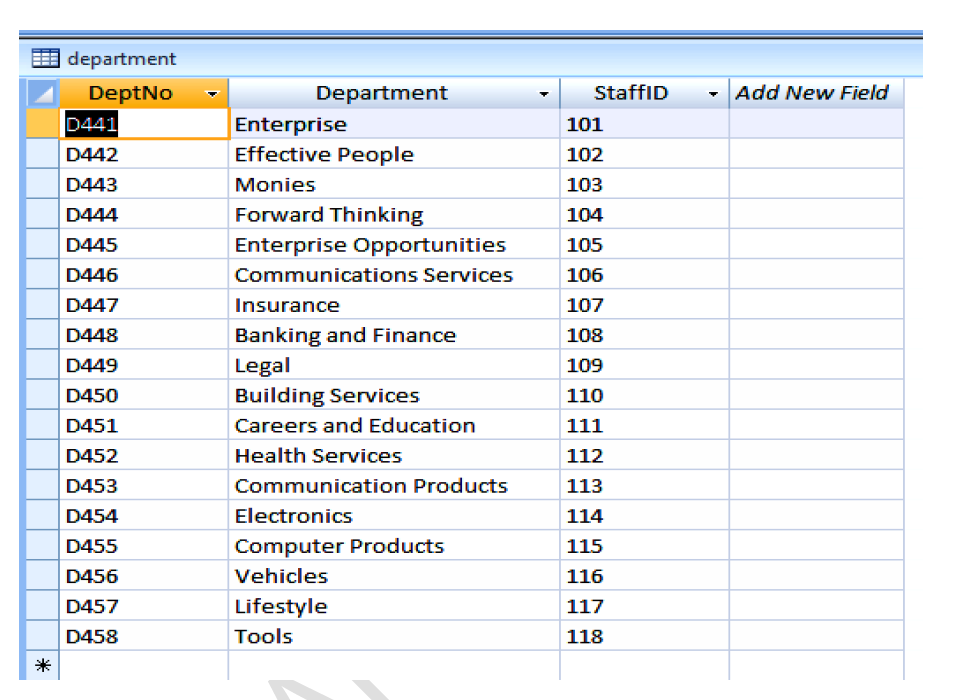Select the row selector for Tools row

tap(42, 636)
